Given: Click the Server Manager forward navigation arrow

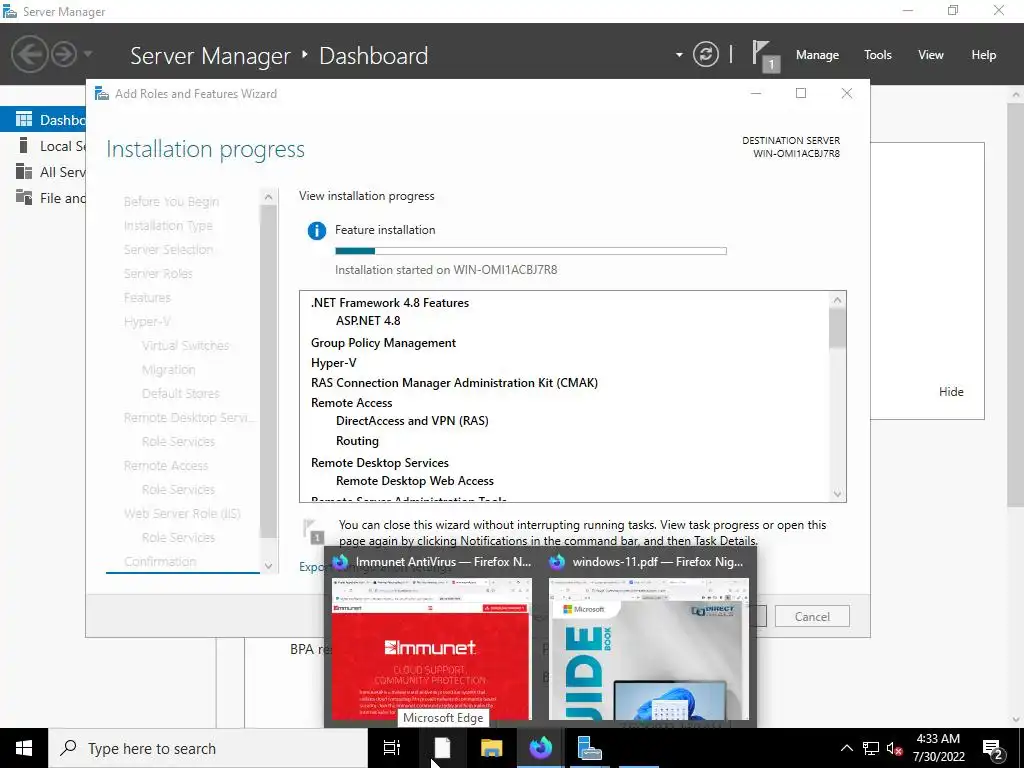Looking at the screenshot, I should 64,54.
